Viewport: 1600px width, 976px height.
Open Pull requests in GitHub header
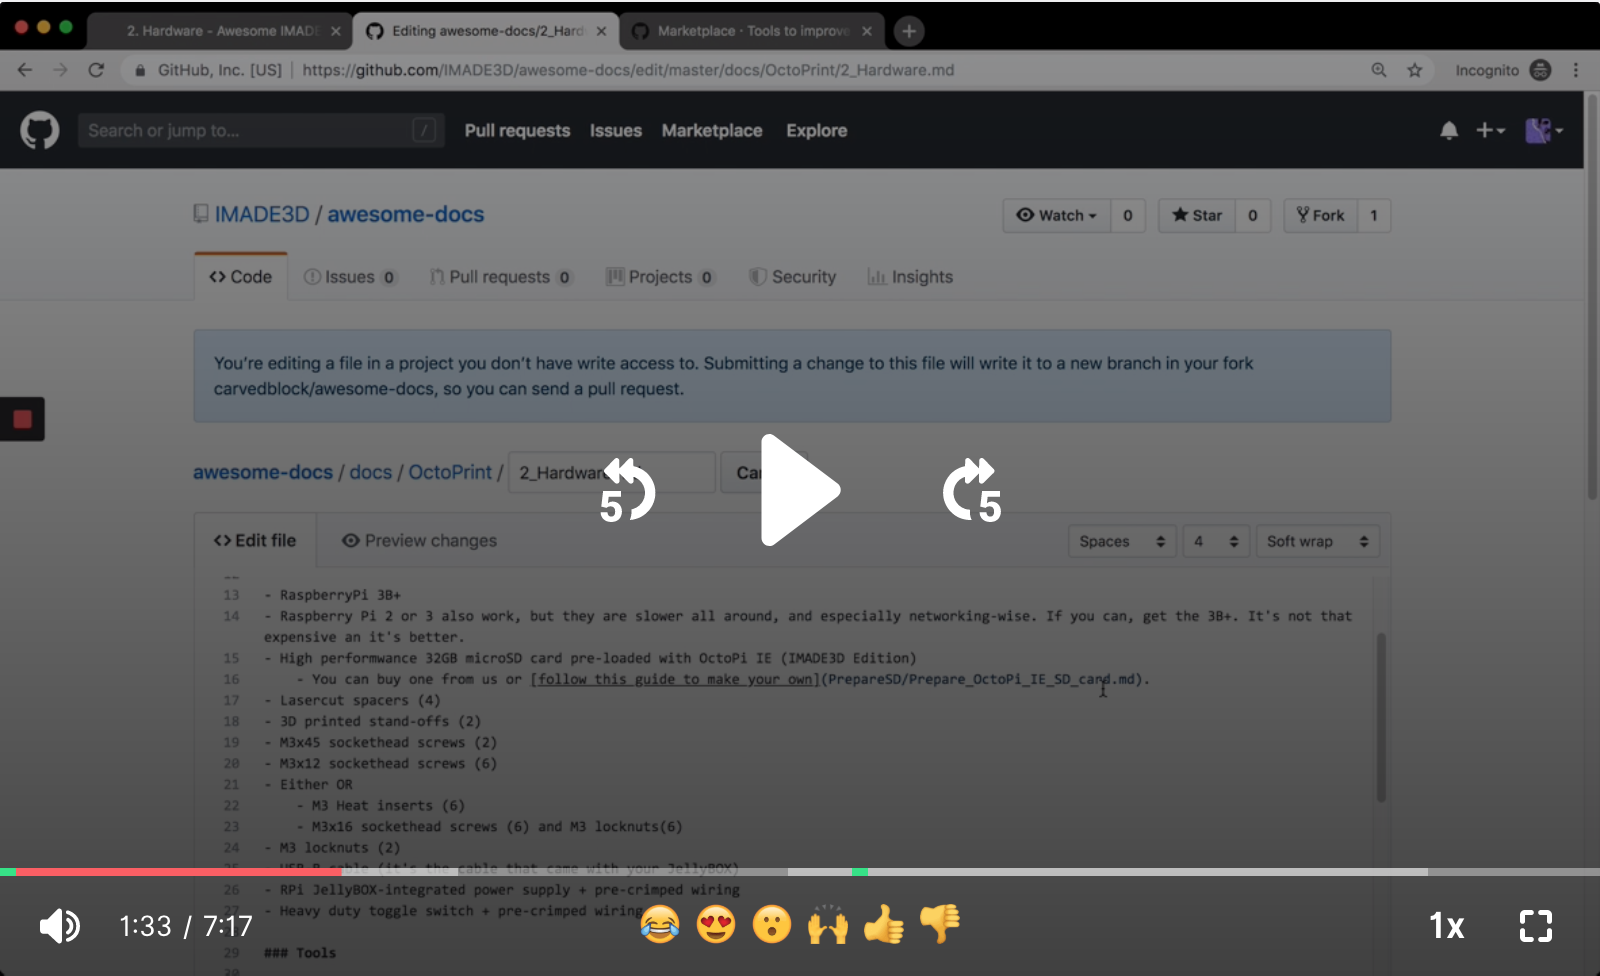tap(517, 131)
